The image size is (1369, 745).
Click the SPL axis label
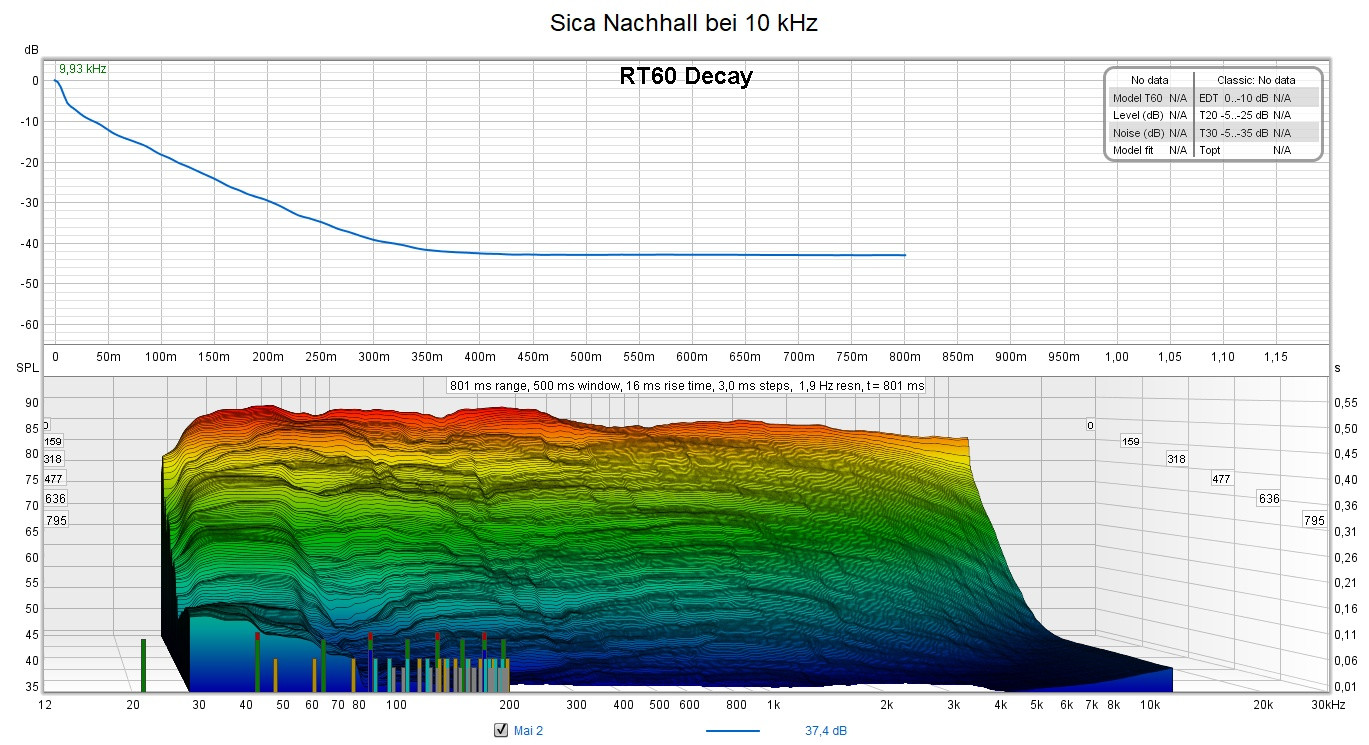[x=26, y=368]
